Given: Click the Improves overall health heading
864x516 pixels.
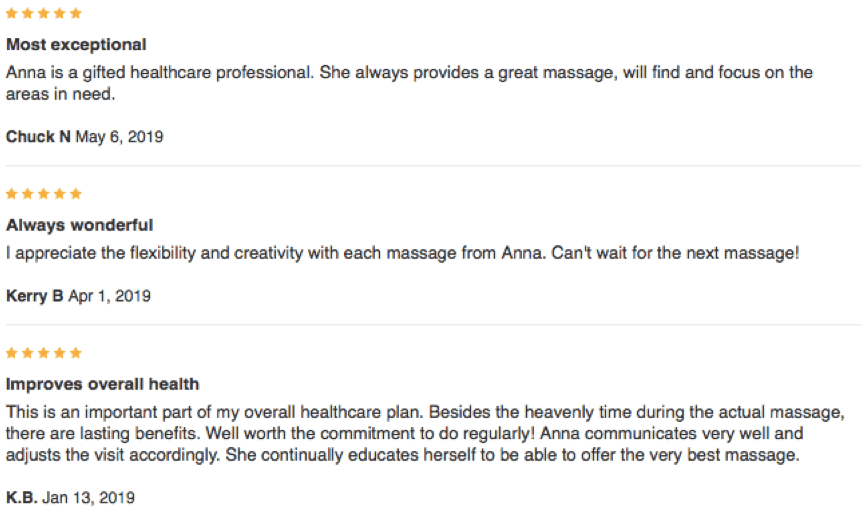Looking at the screenshot, I should click(102, 384).
